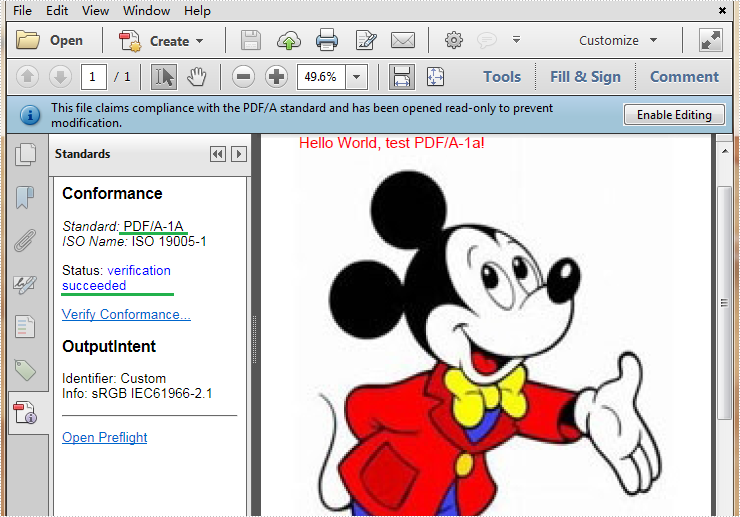Click the PDF/A-1A standard text

coord(153,226)
